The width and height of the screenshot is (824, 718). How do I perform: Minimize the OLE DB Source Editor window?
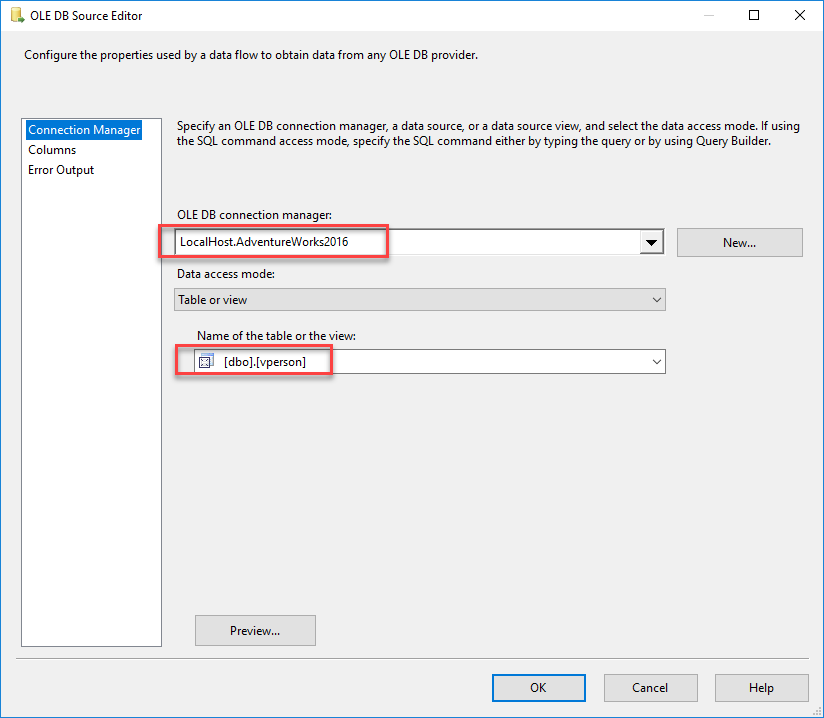[x=709, y=16]
